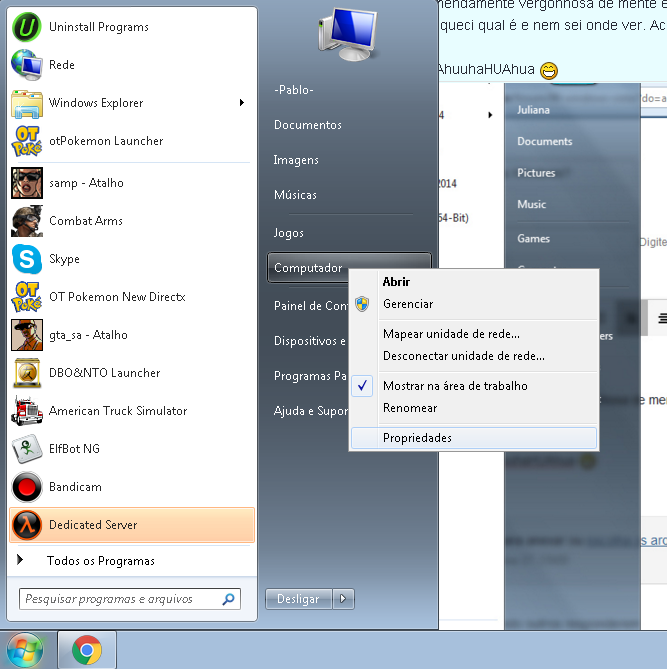Viewport: 667px width, 669px height.
Task: Open the Skype icon
Action: tap(26, 259)
